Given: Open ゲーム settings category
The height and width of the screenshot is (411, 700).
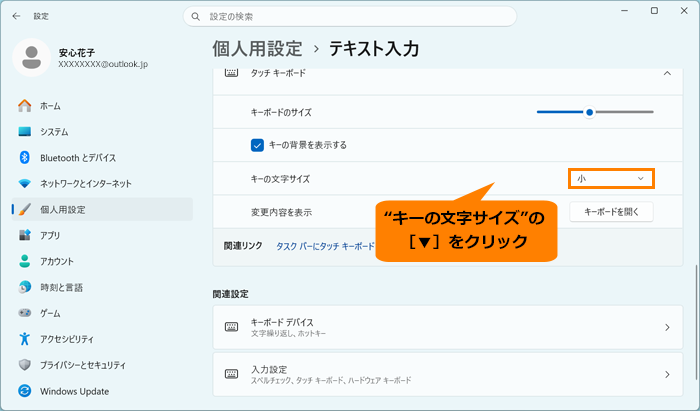Looking at the screenshot, I should (x=102, y=313).
